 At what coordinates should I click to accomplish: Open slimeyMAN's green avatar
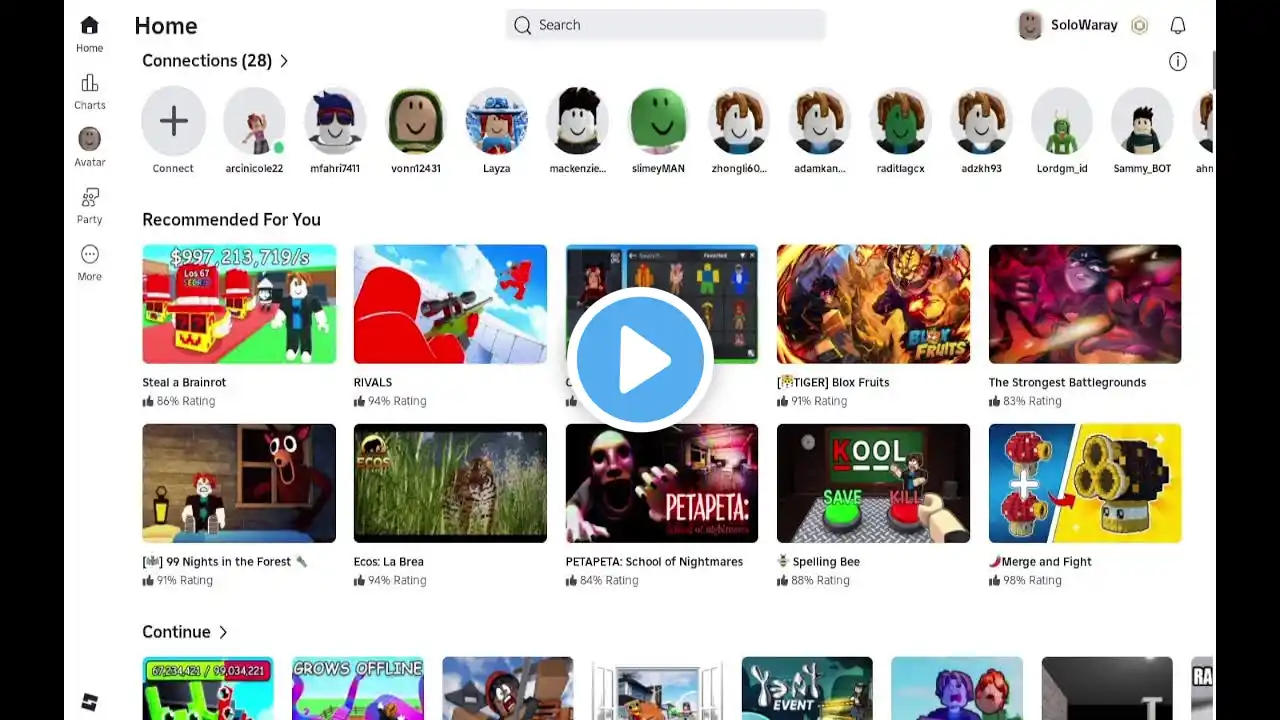[x=659, y=121]
